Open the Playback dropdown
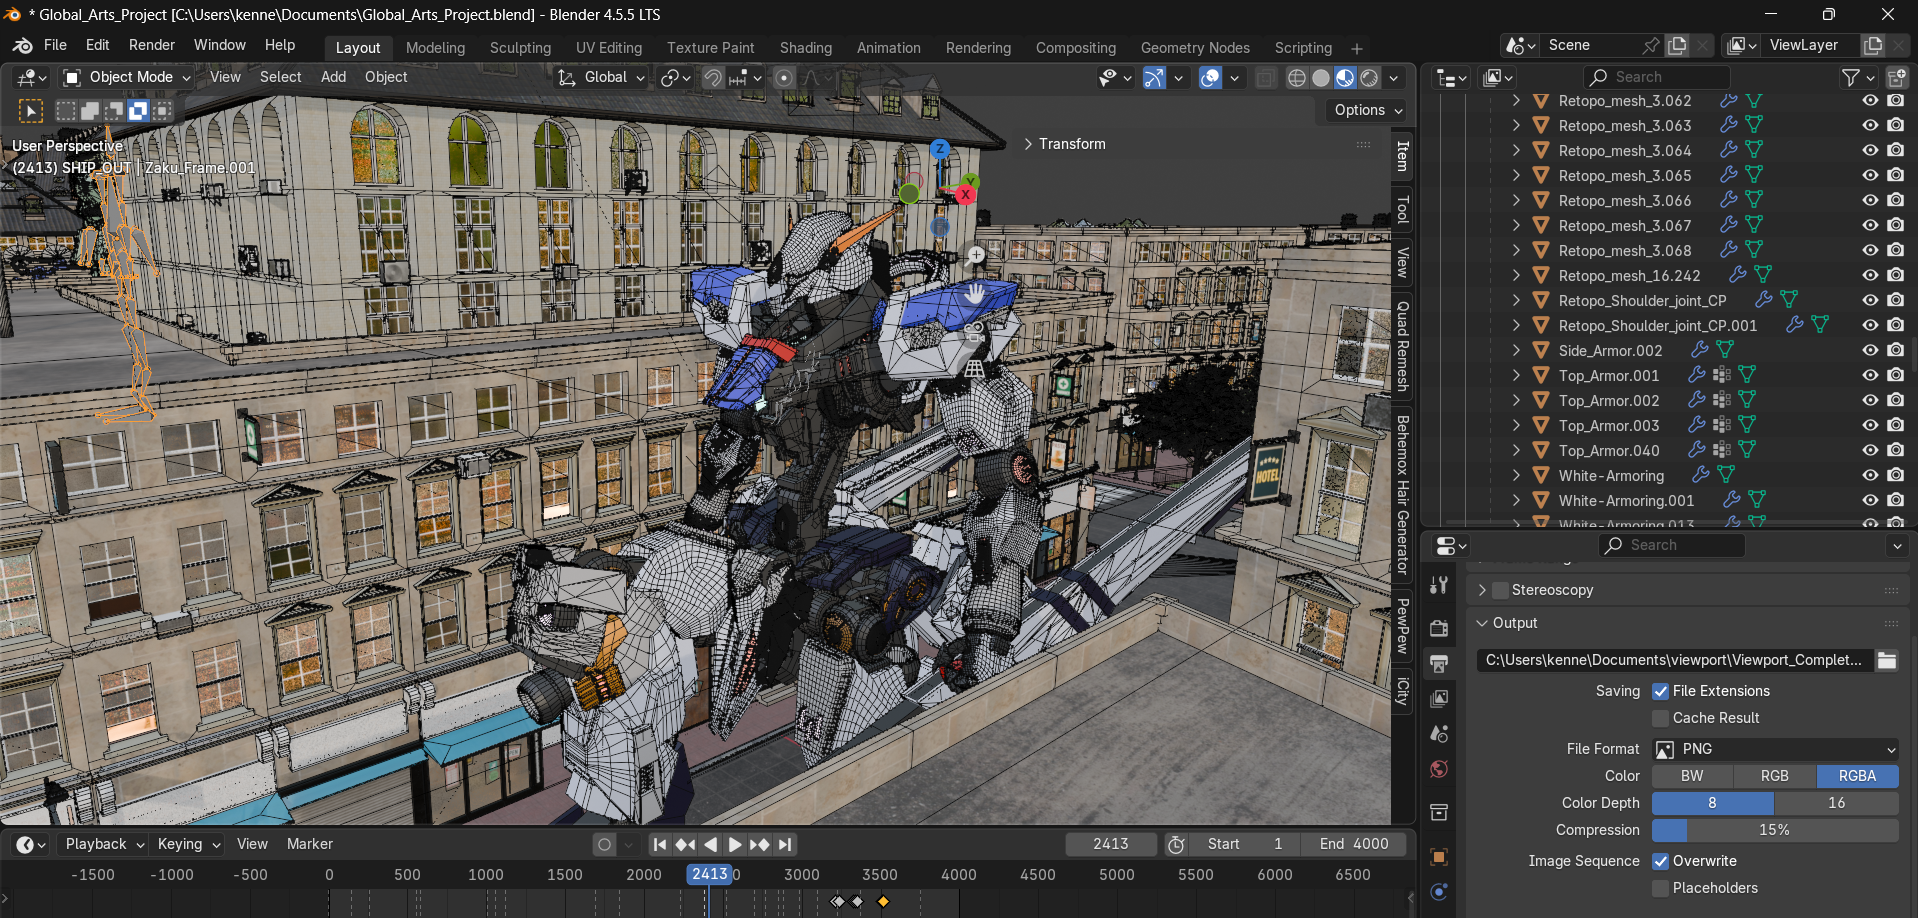Screen dimensions: 1918x918 (102, 845)
